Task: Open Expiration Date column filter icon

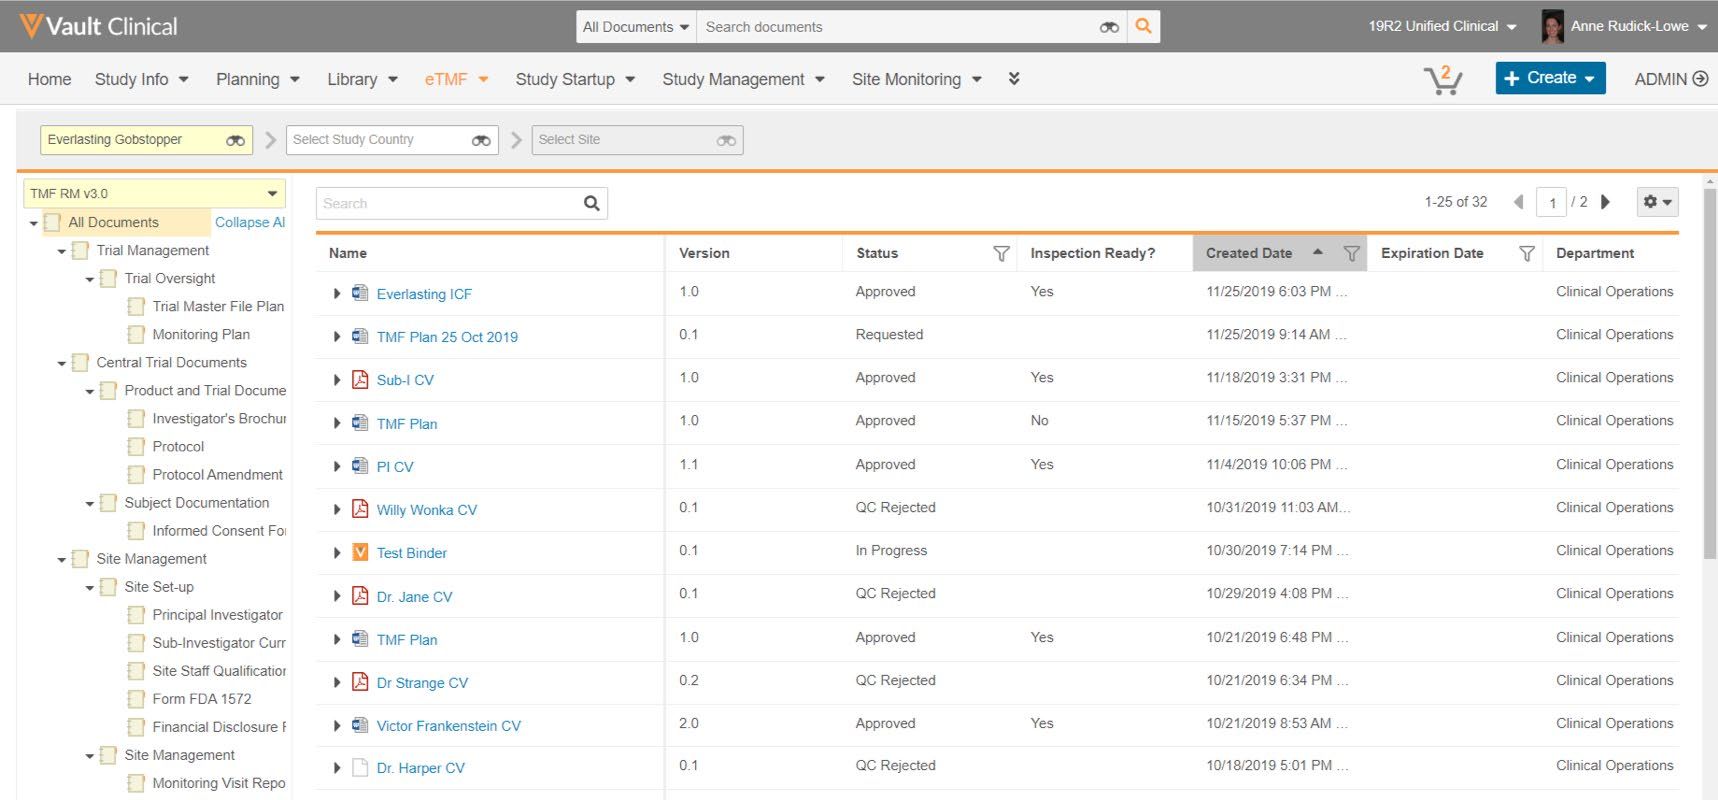Action: click(x=1526, y=254)
